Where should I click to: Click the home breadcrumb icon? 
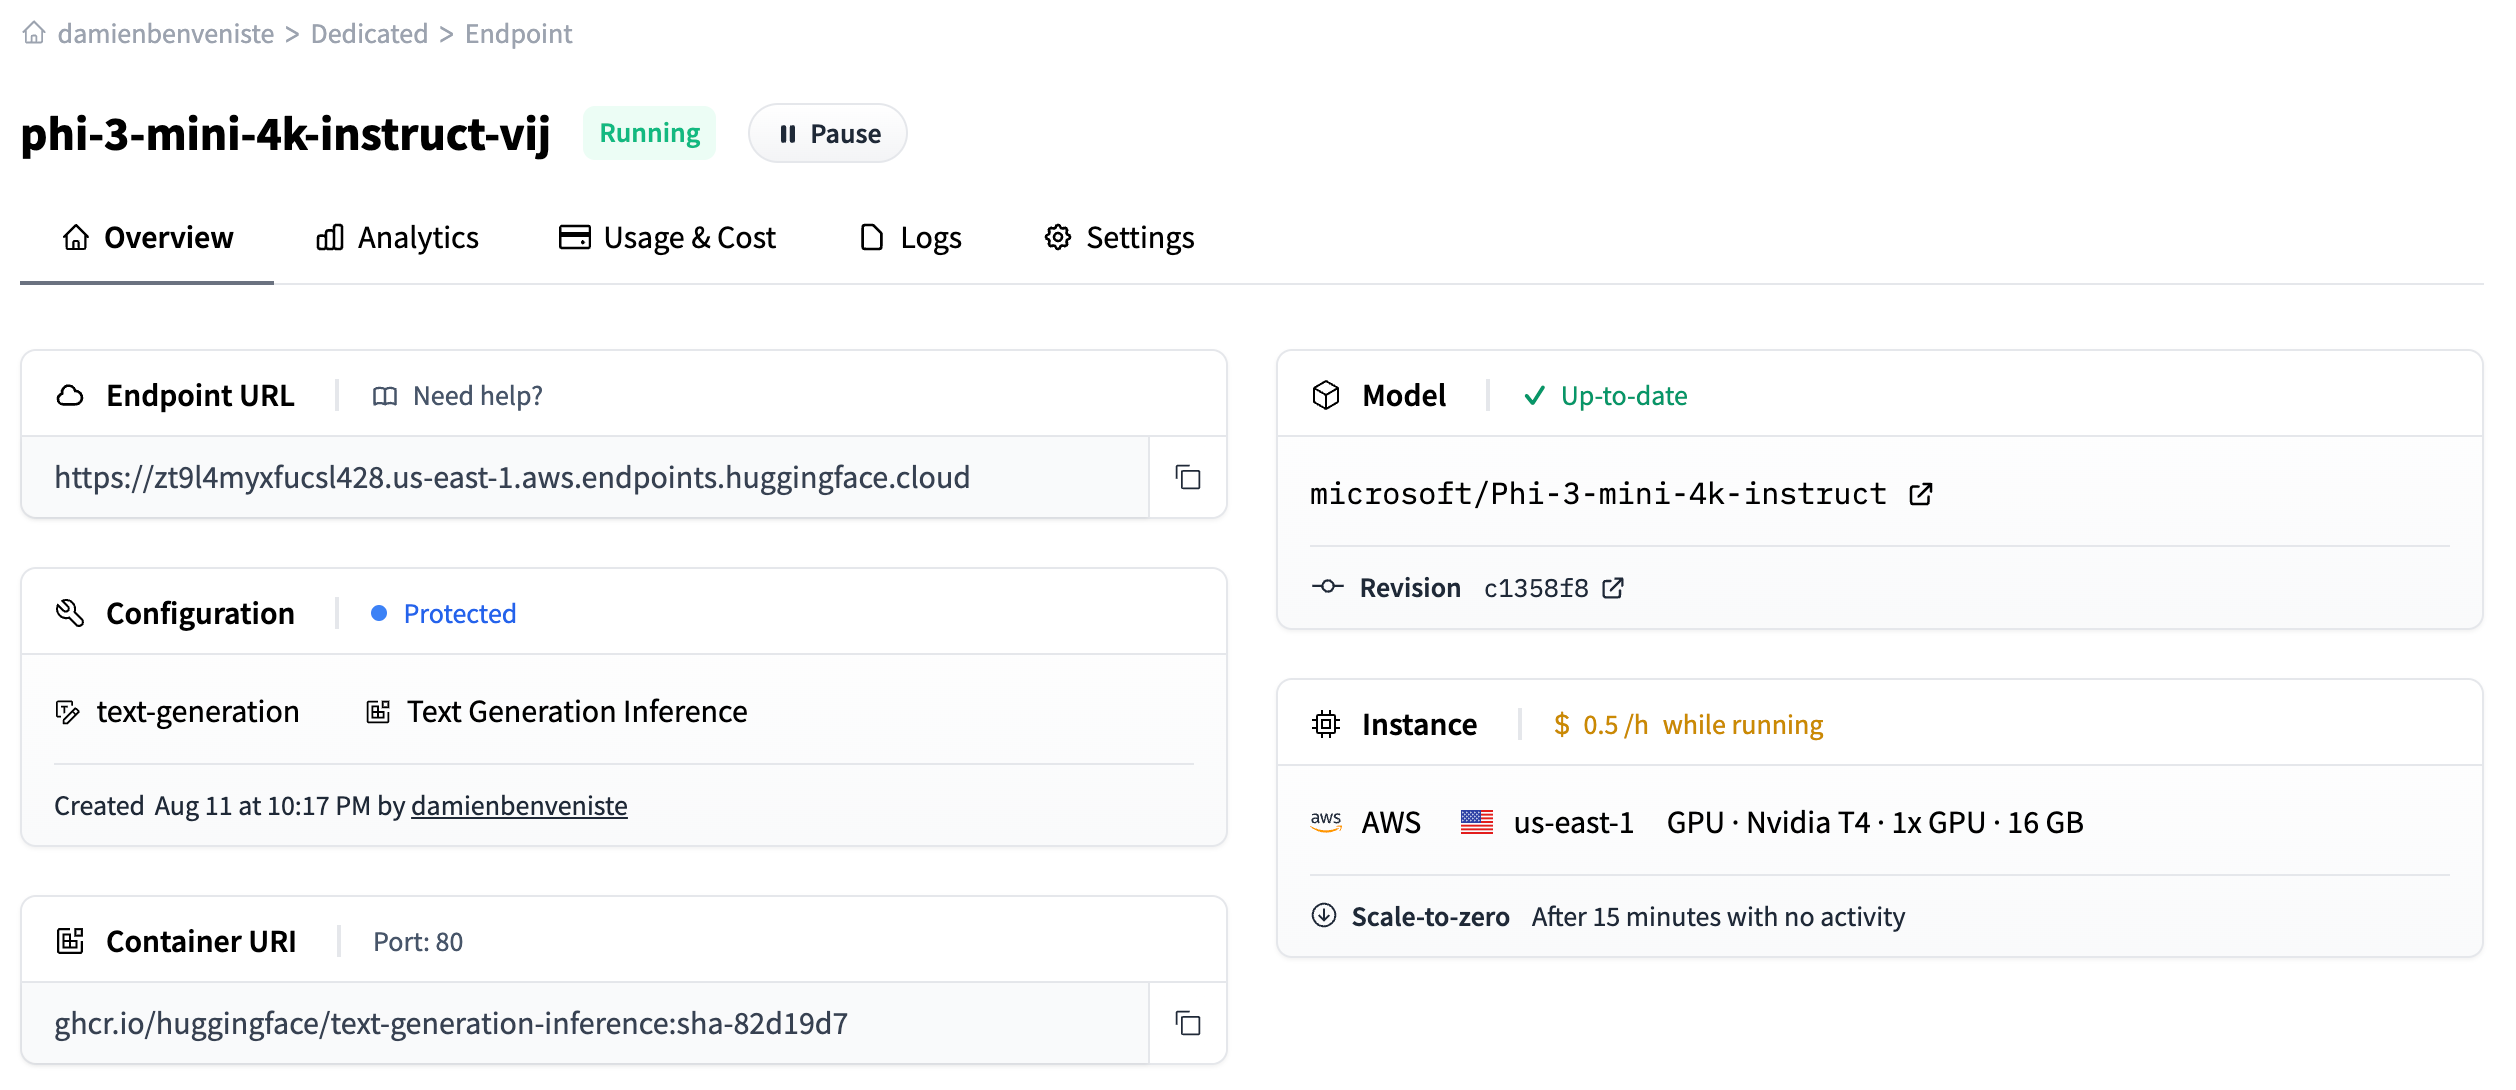35,33
